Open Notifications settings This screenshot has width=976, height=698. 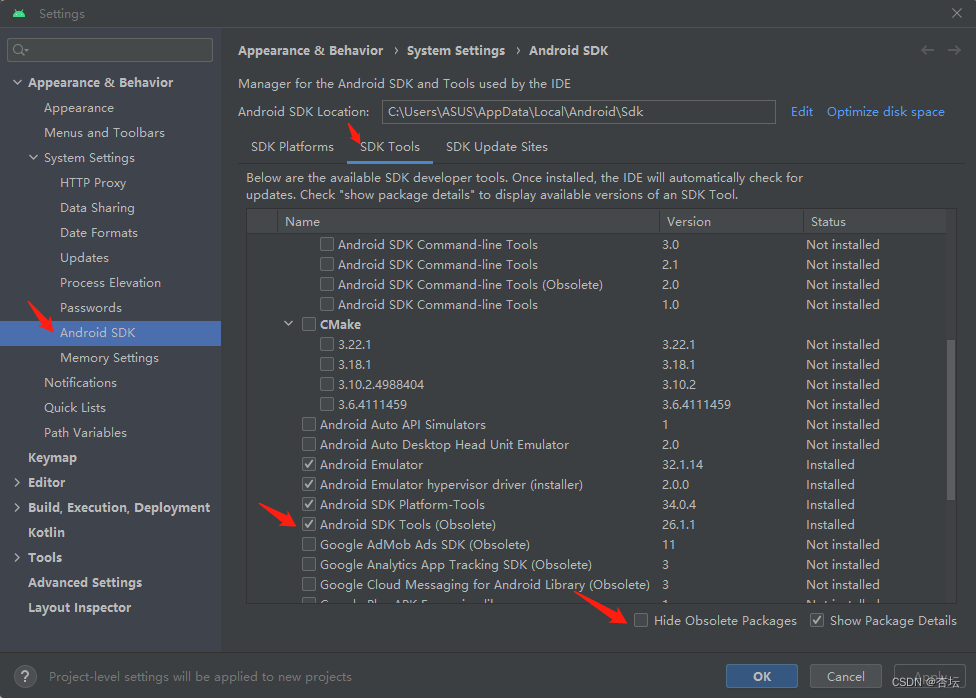pos(80,382)
